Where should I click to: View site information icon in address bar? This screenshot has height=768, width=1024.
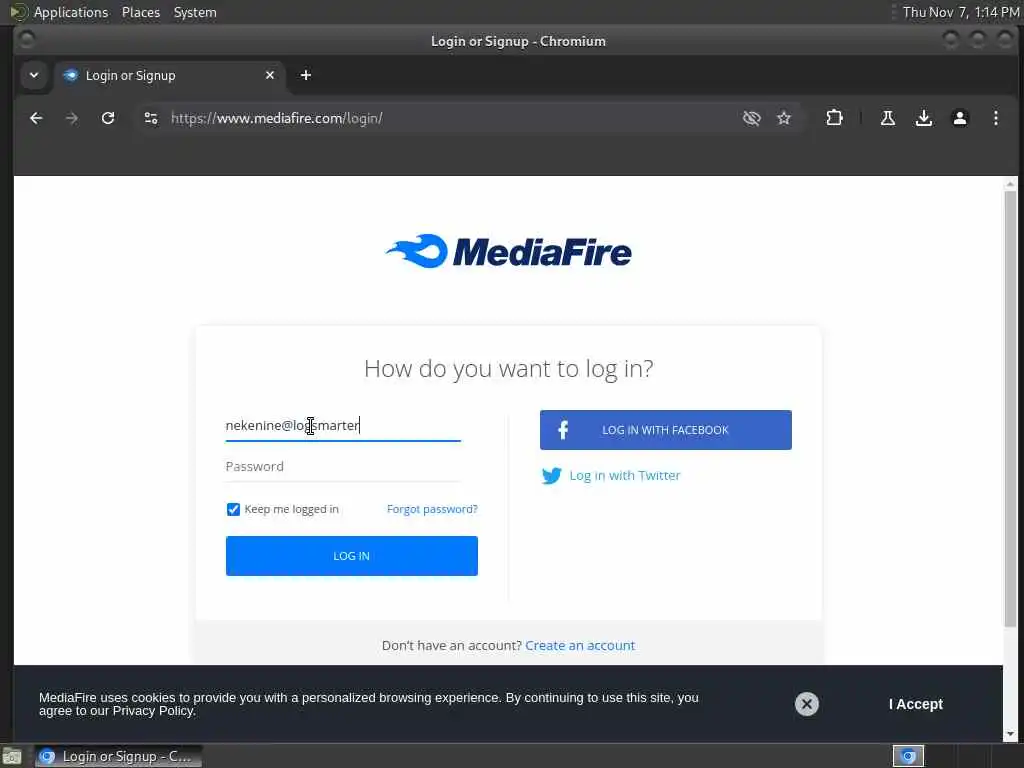(151, 118)
